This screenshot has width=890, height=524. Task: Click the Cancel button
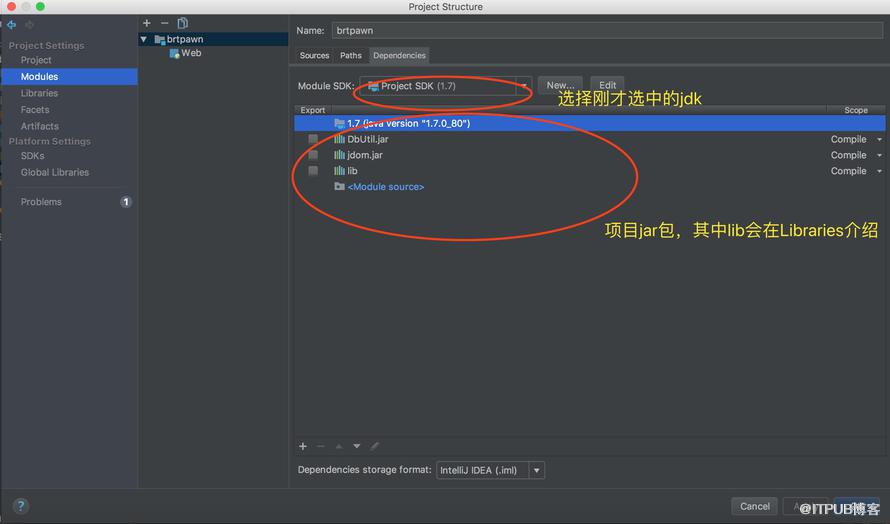(754, 506)
